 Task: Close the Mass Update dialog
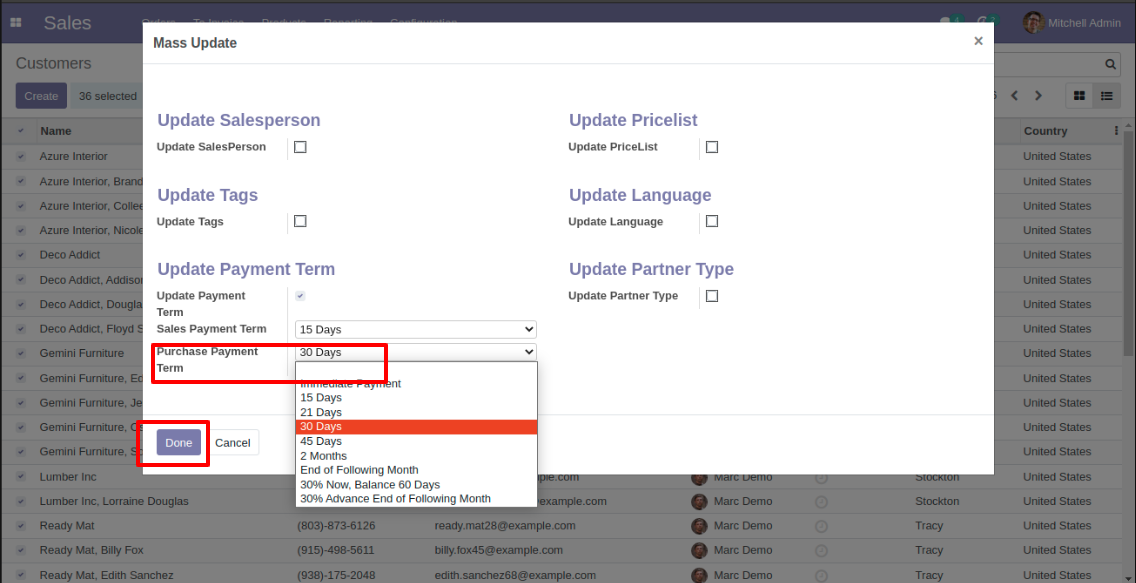(978, 41)
